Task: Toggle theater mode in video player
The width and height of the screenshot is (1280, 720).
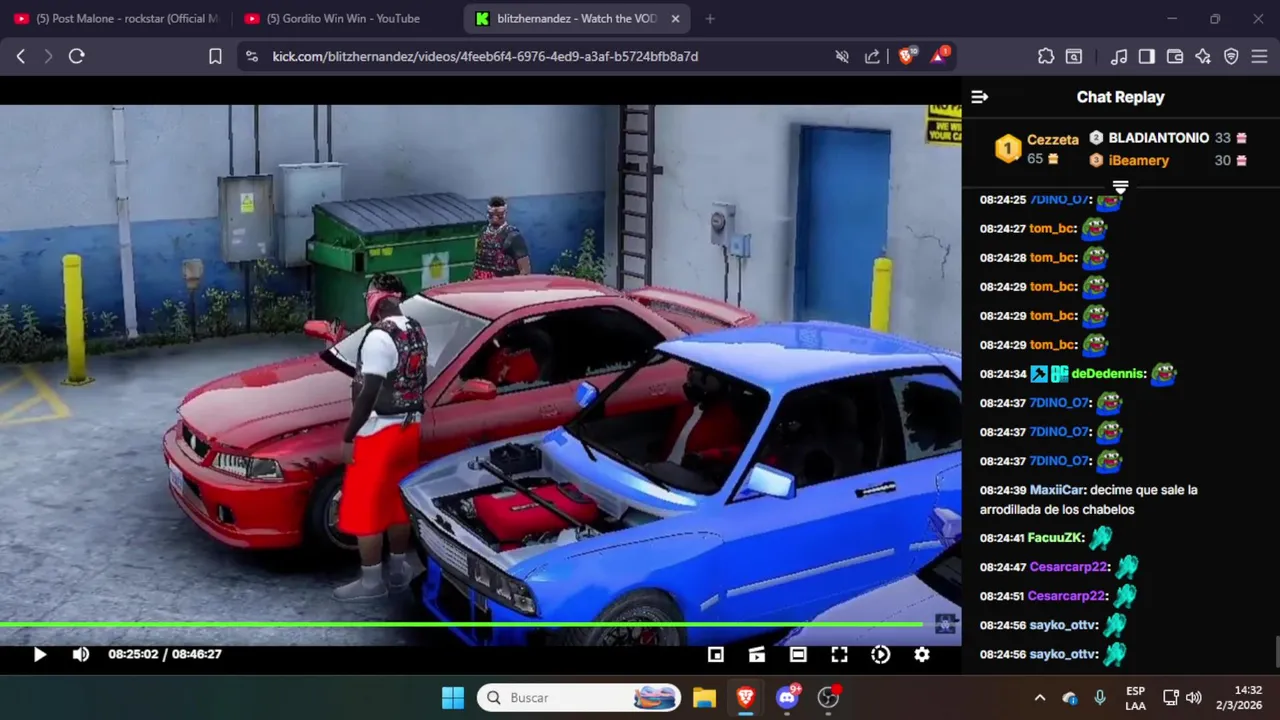Action: [798, 655]
